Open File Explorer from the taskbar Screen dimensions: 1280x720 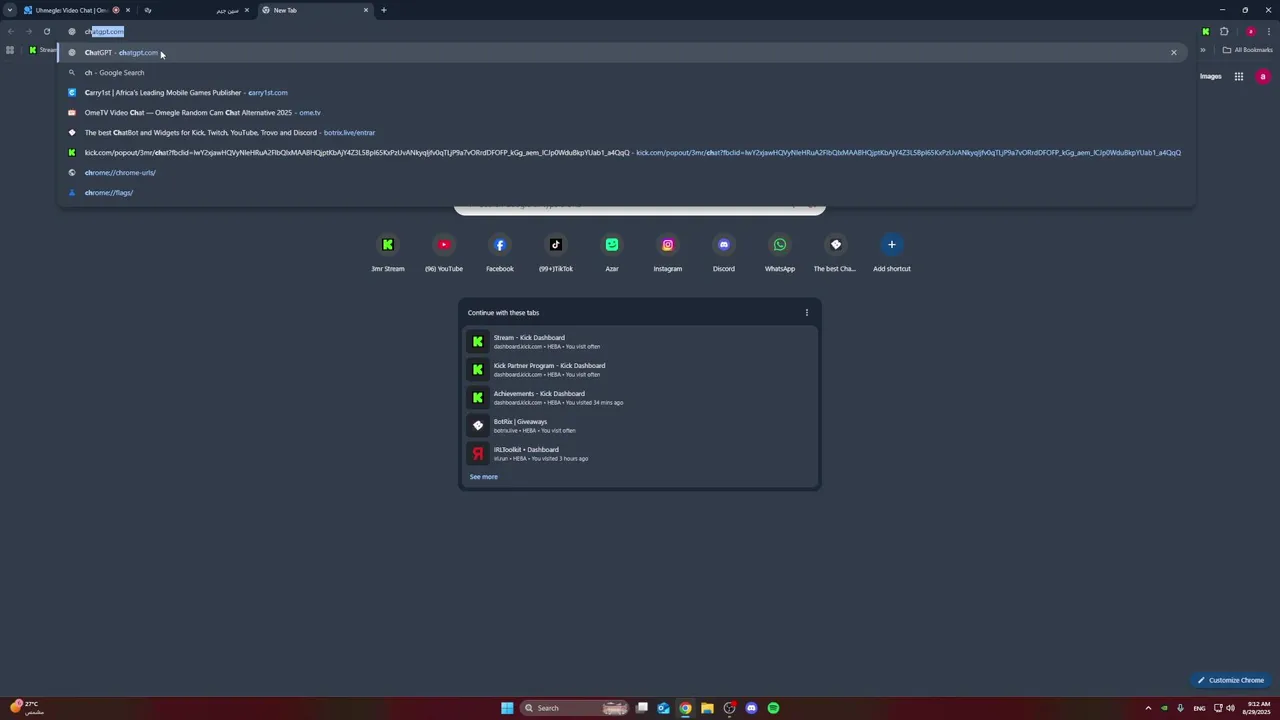point(707,708)
